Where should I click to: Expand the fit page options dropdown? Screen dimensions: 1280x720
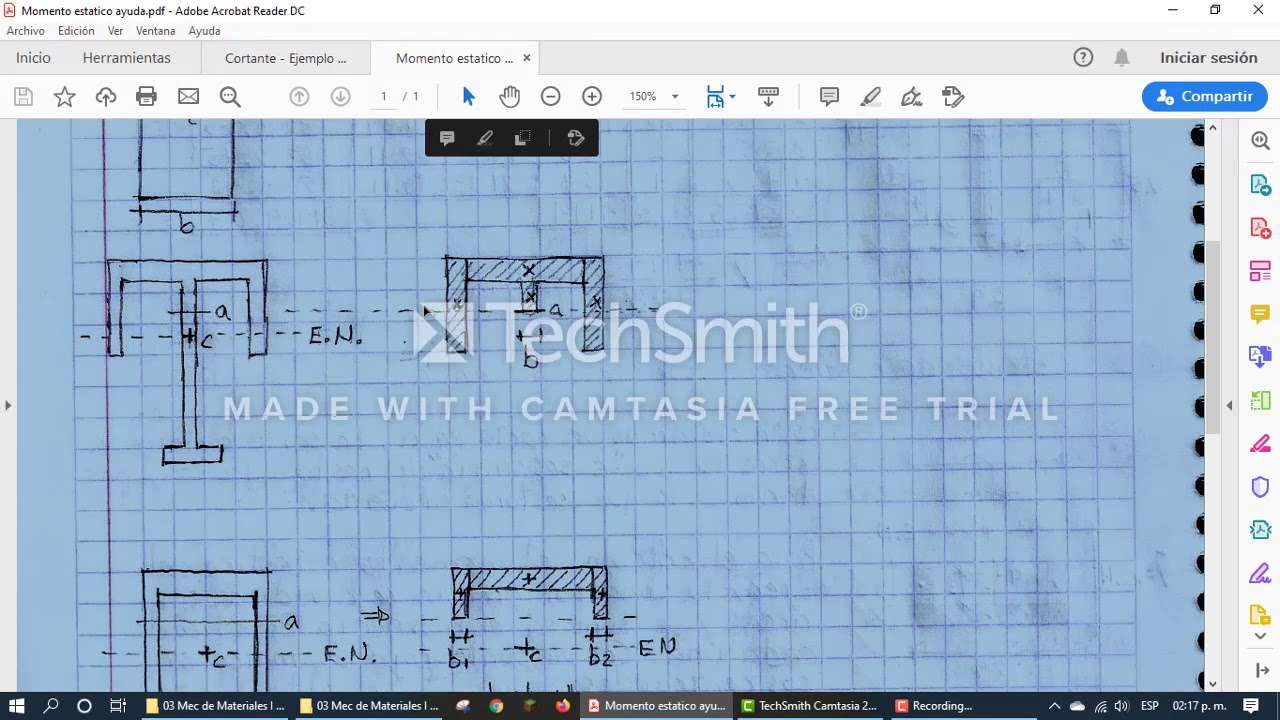click(733, 97)
